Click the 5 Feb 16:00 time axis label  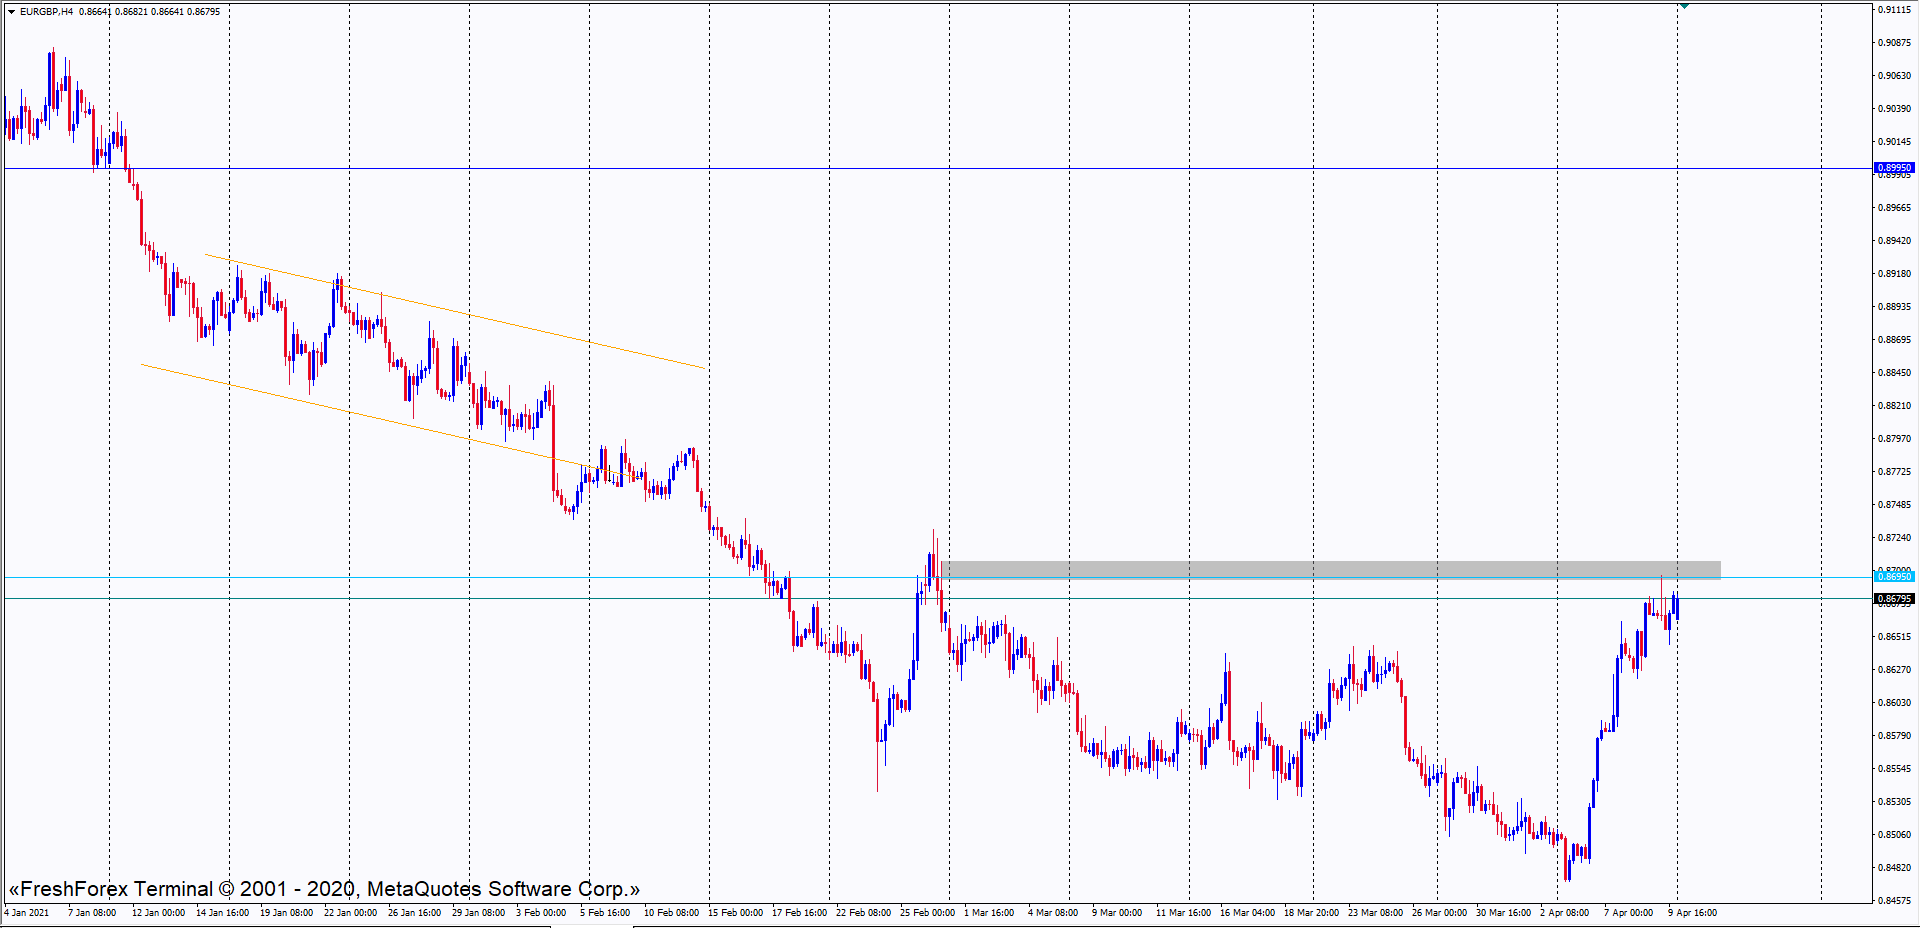point(605,913)
